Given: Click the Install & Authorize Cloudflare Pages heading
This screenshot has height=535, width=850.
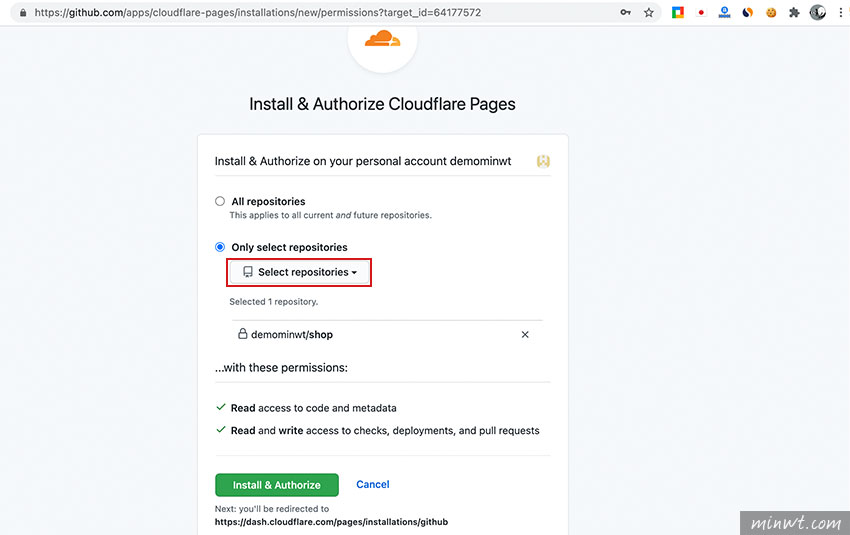Looking at the screenshot, I should coord(382,104).
